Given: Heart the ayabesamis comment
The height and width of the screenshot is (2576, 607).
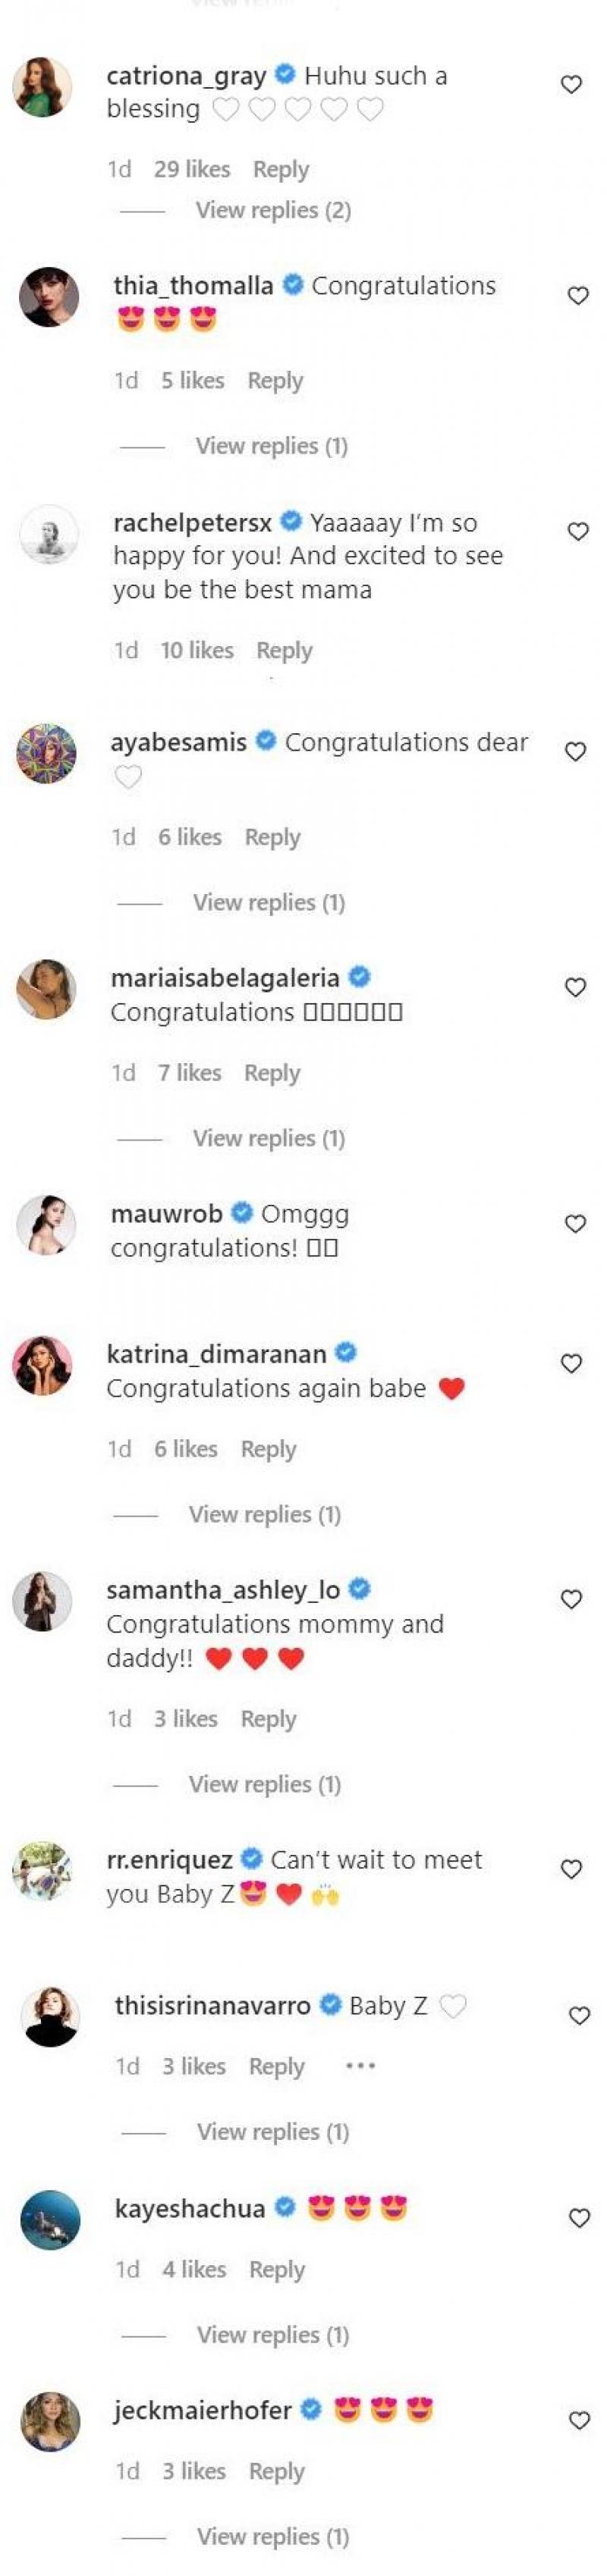Looking at the screenshot, I should [575, 751].
